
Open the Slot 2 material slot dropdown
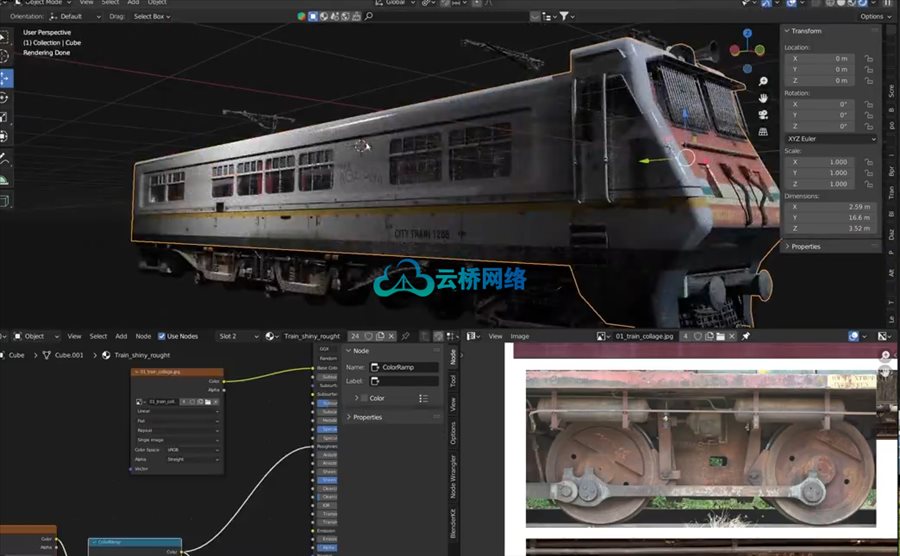(238, 336)
